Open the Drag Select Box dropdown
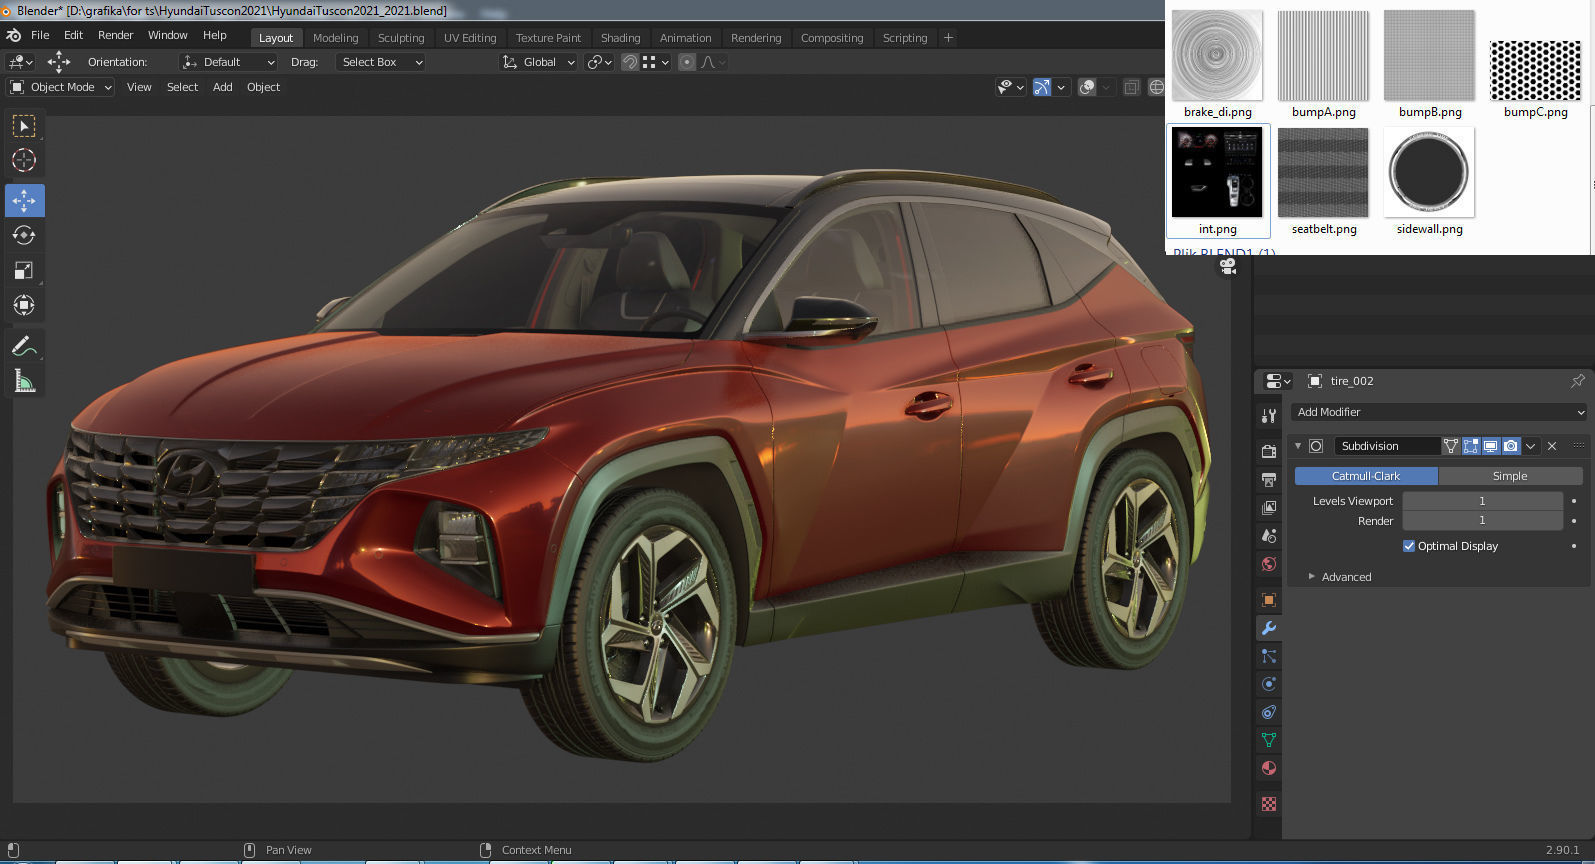Screen dimensions: 1595x864 coord(380,62)
